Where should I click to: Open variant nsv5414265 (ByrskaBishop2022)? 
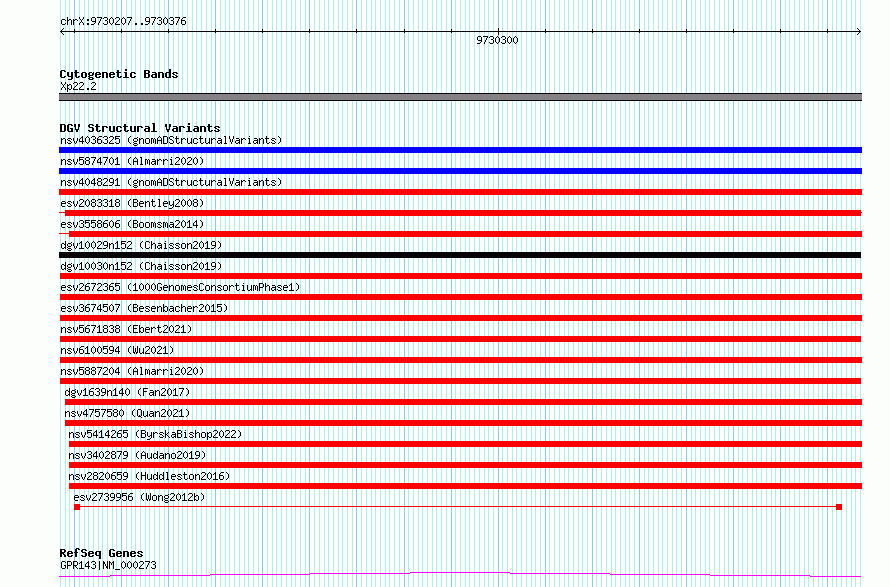(x=155, y=434)
